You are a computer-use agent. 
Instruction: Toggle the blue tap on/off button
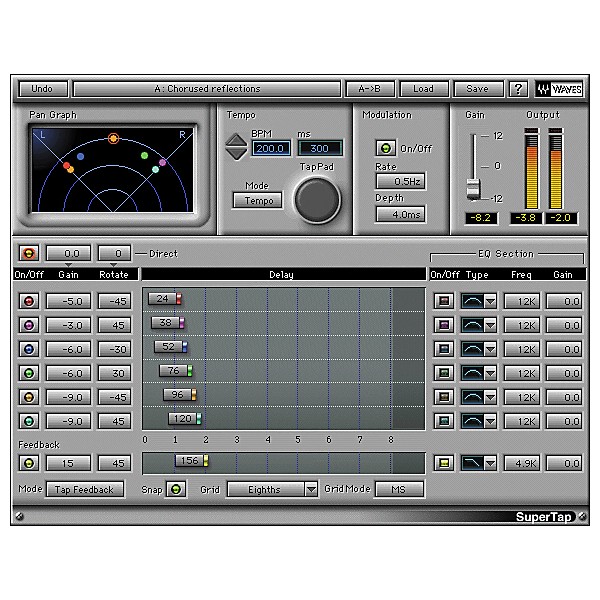pyautogui.click(x=29, y=349)
